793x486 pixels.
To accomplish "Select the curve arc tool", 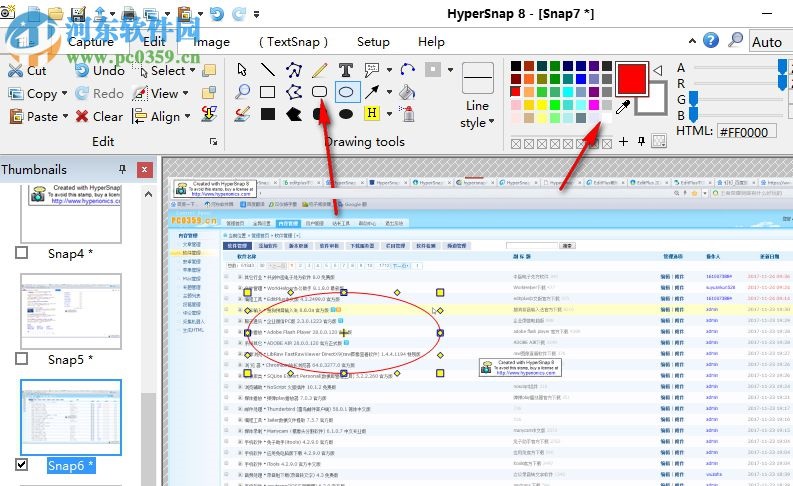I will pyautogui.click(x=407, y=69).
